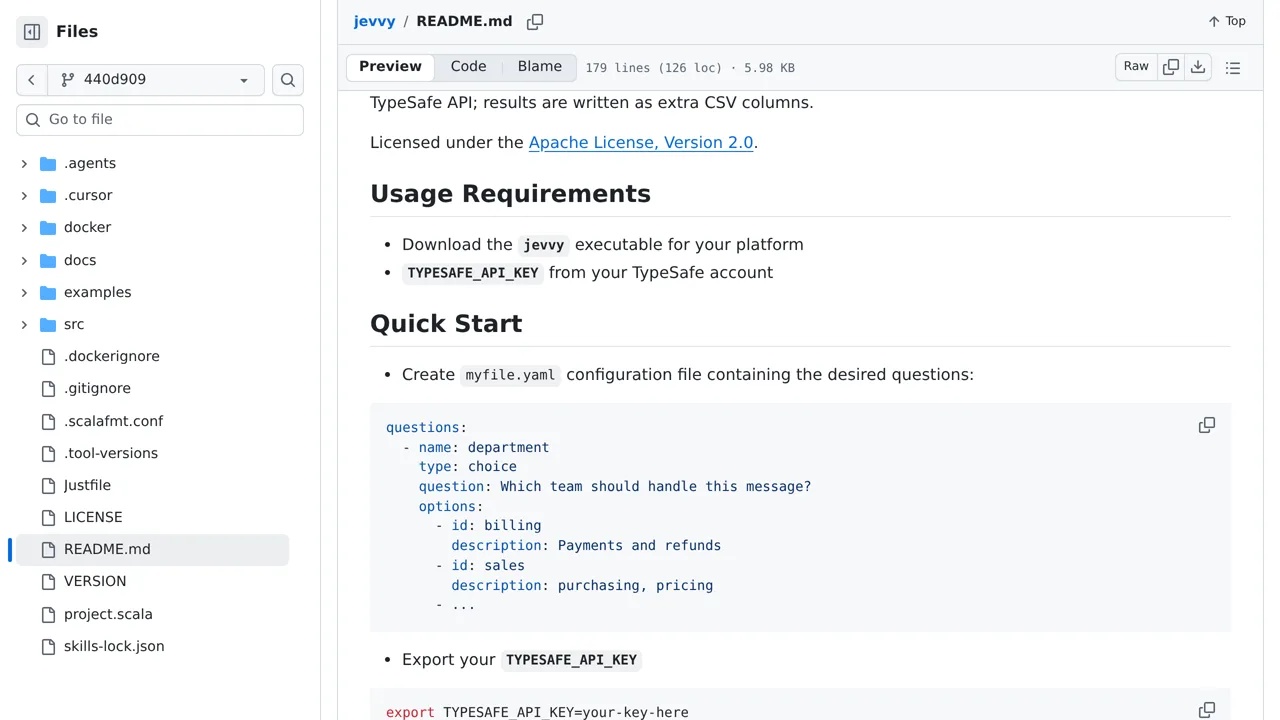The height and width of the screenshot is (720, 1280).
Task: Click the file icon beside LICENSE
Action: point(48,518)
